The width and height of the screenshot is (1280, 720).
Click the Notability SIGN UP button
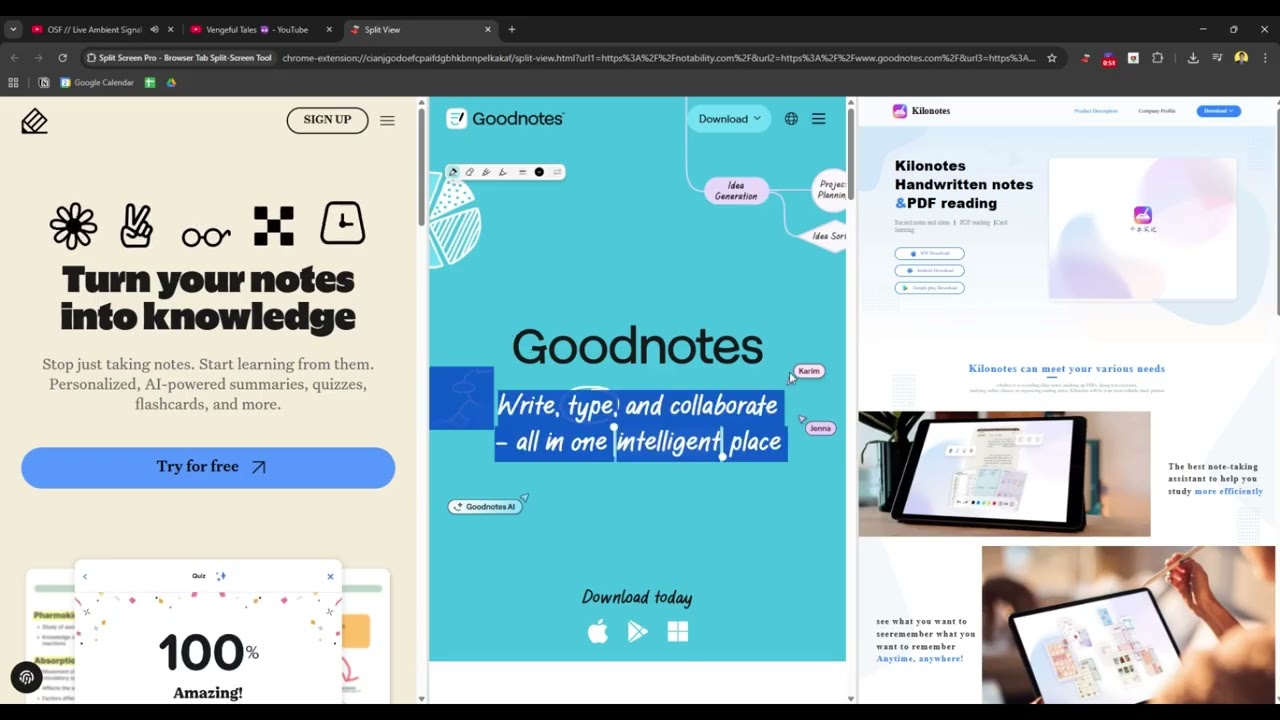coord(327,120)
